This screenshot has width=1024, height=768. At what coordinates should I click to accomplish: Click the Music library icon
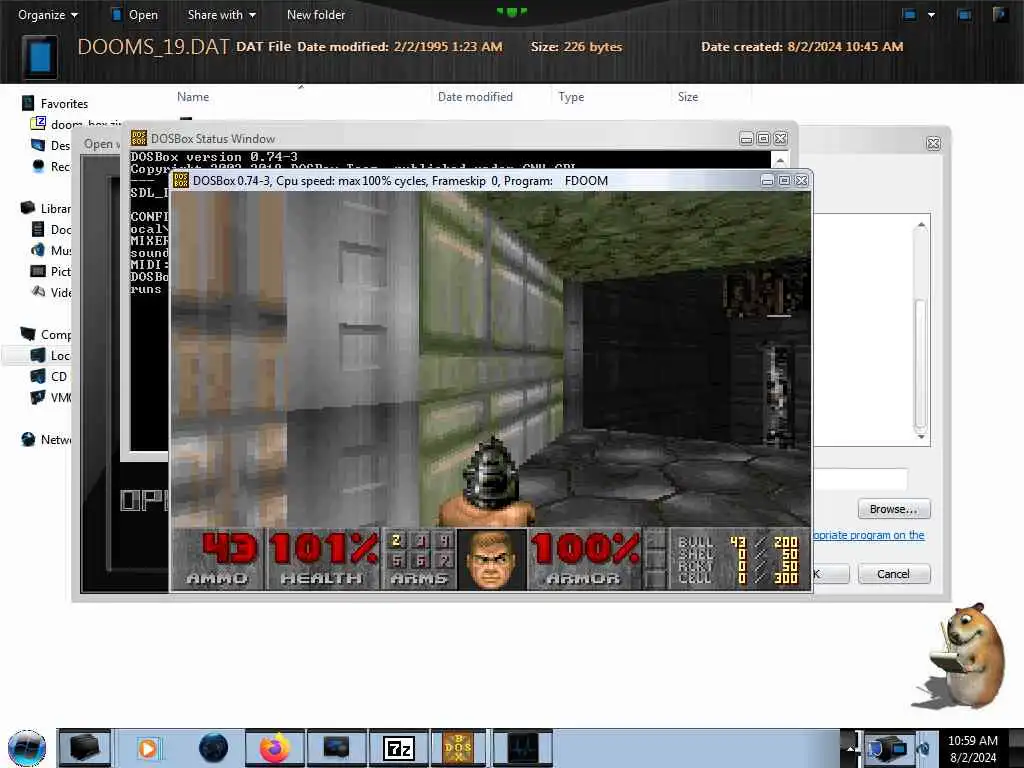point(38,250)
